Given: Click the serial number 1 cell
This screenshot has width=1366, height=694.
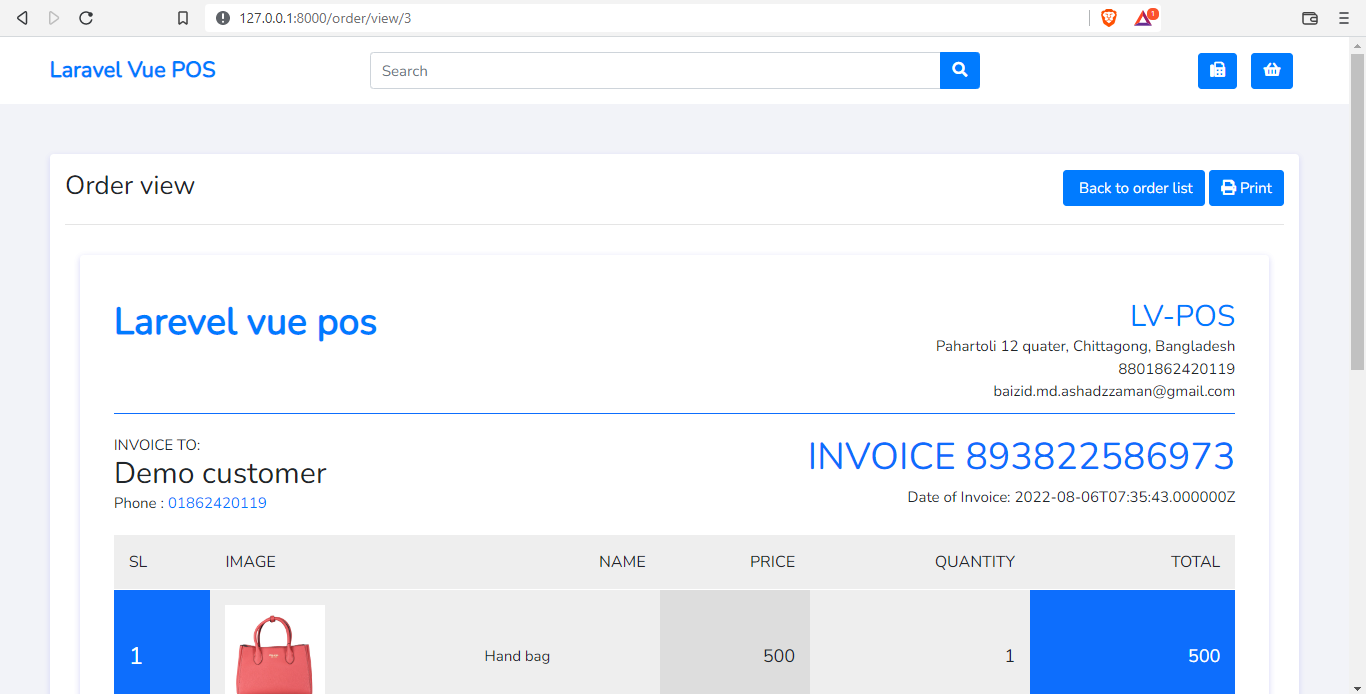Looking at the screenshot, I should coord(162,642).
